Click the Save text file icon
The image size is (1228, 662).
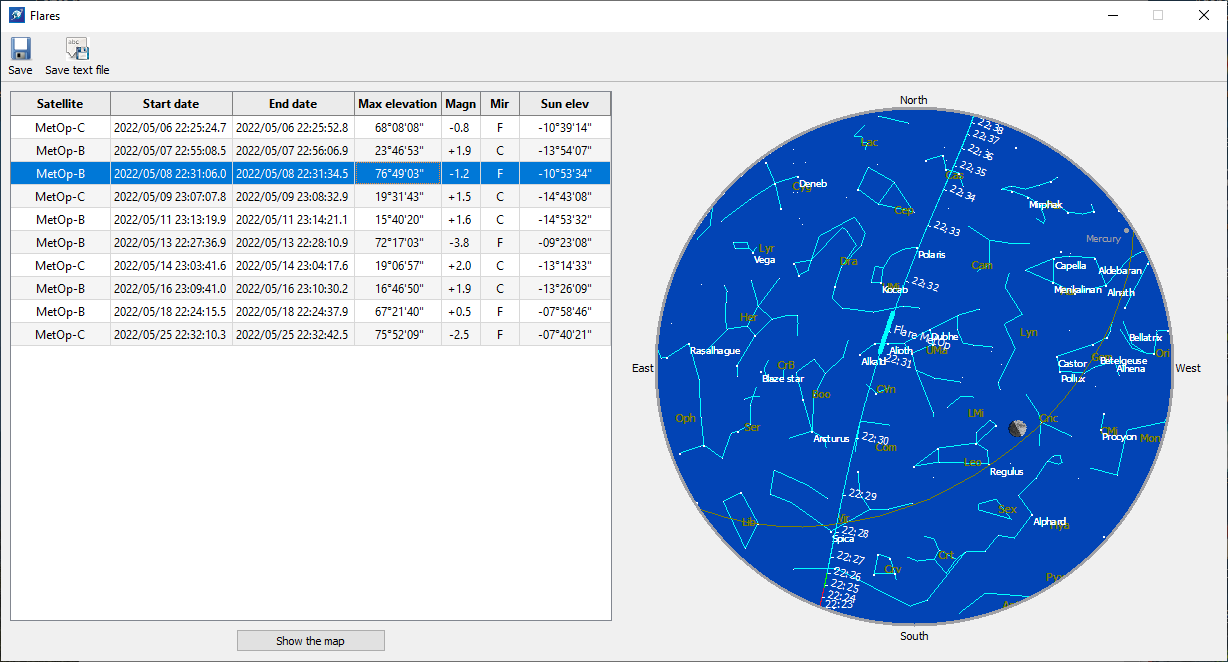click(x=77, y=49)
